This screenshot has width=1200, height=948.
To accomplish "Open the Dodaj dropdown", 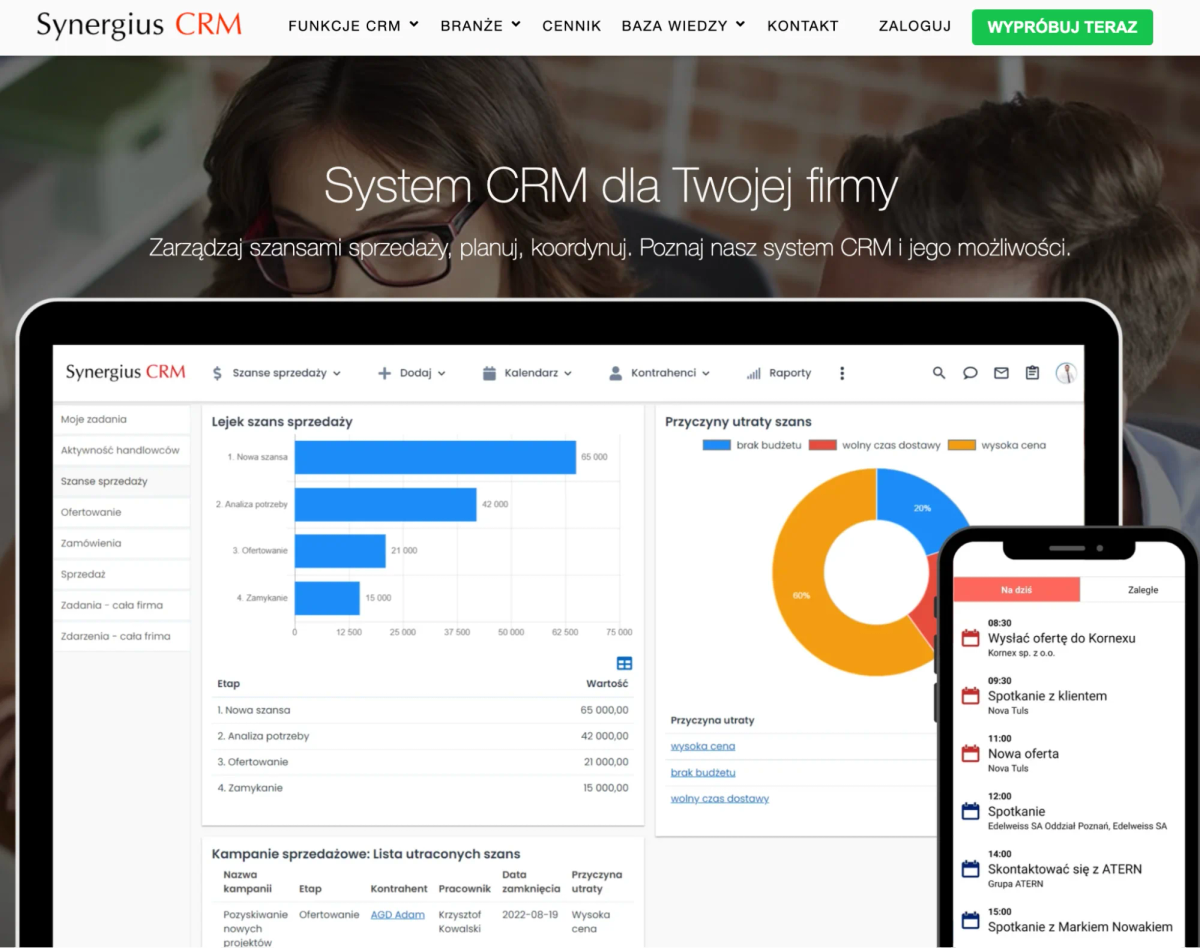I will click(412, 373).
